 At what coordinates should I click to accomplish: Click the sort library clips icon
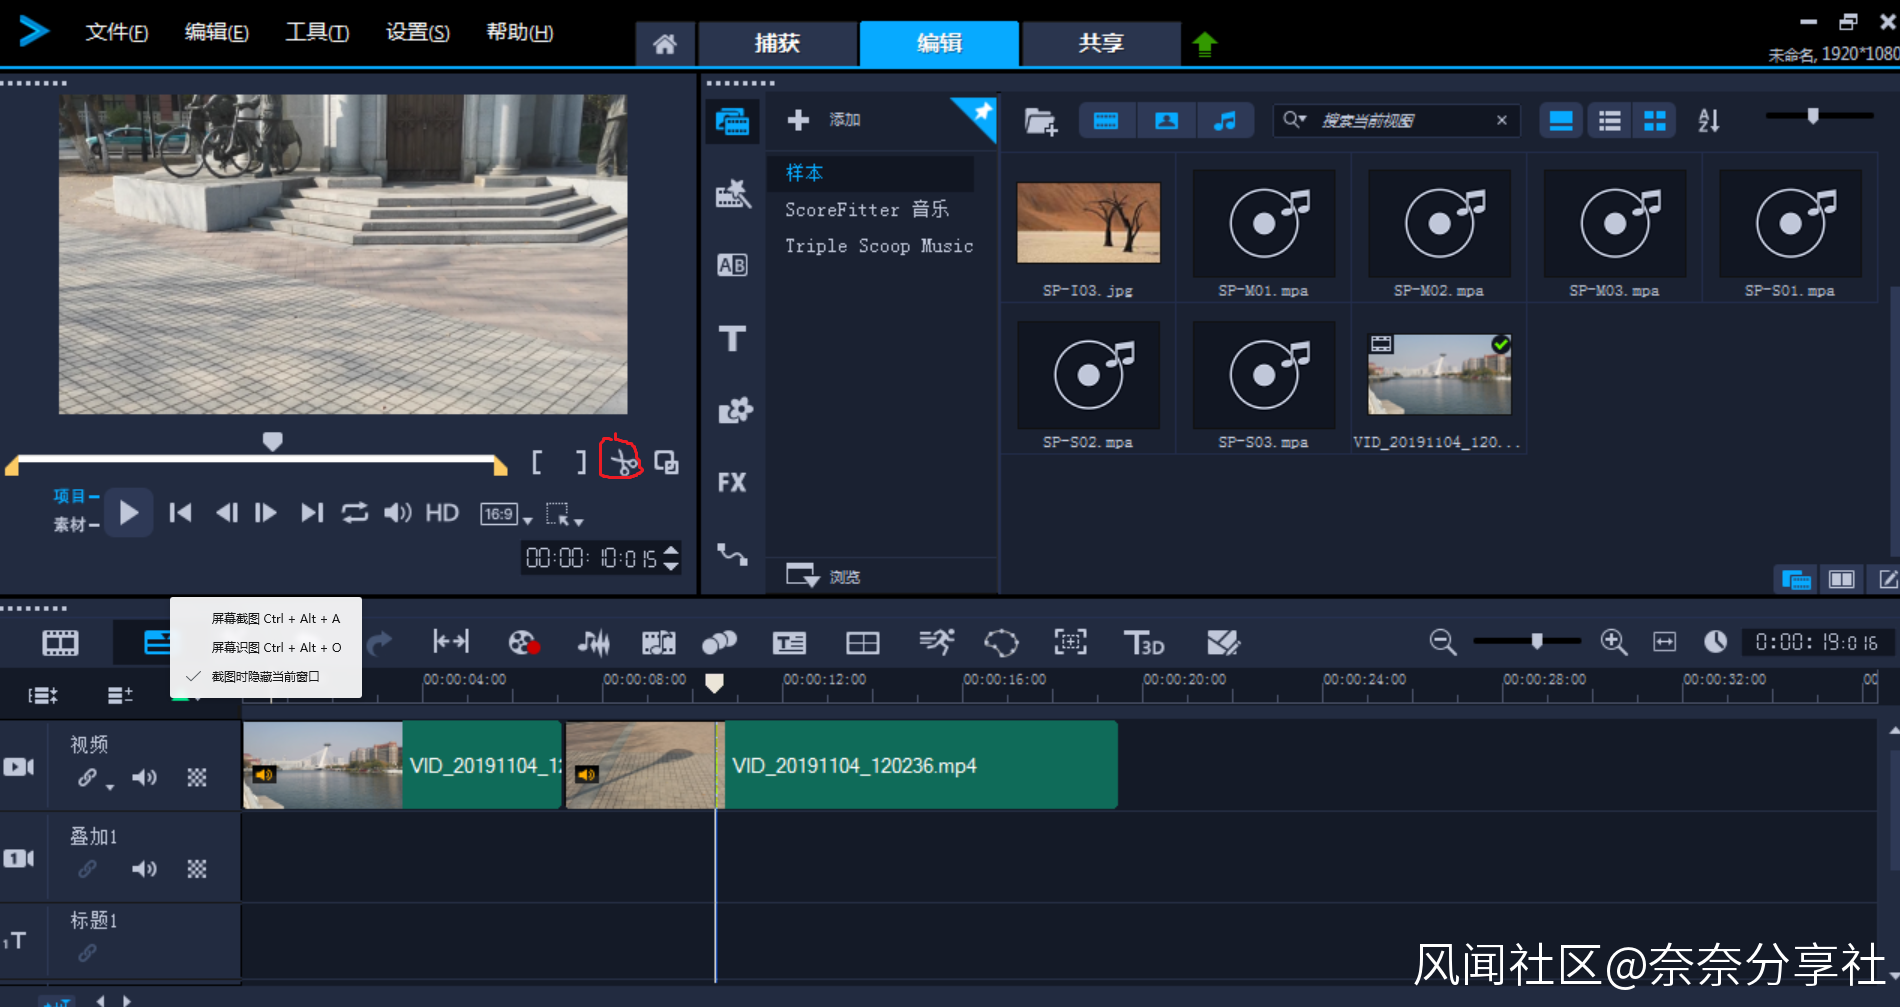click(x=1708, y=121)
